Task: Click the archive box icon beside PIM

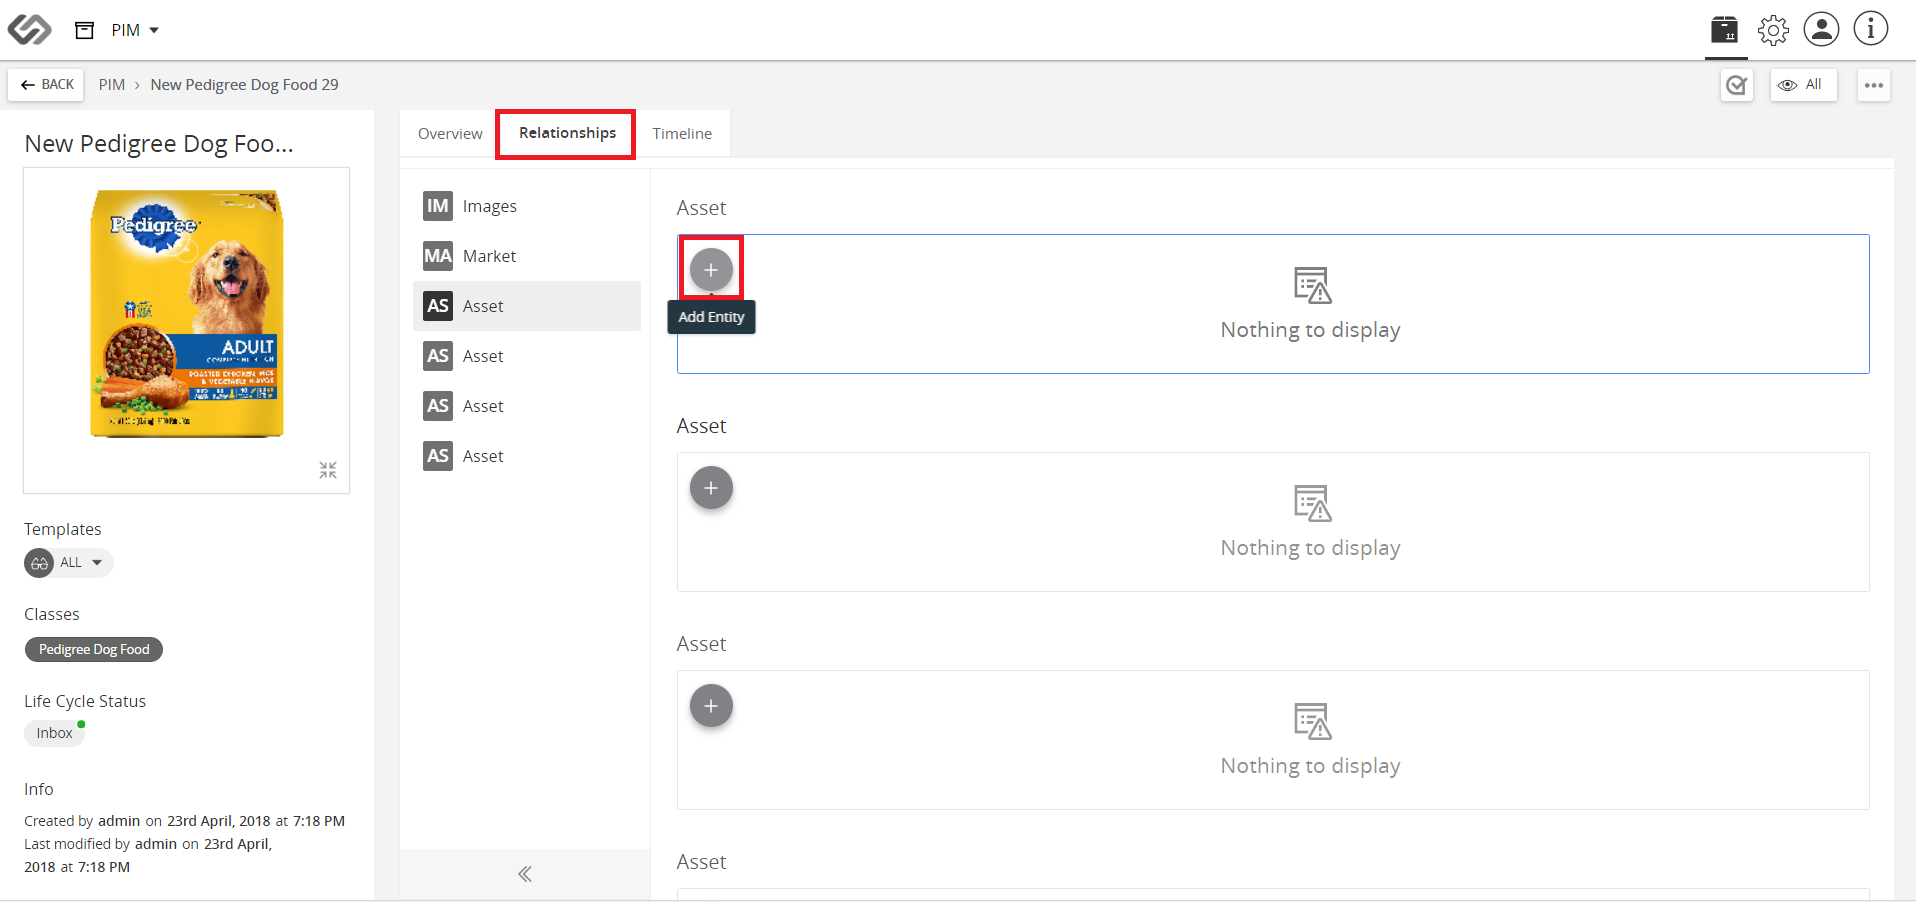Action: (x=85, y=30)
